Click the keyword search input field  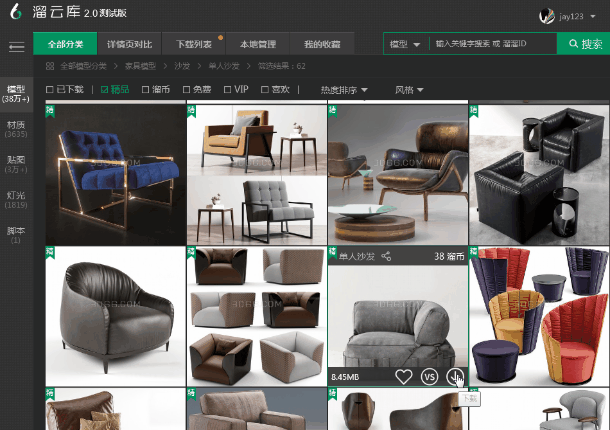click(x=493, y=45)
